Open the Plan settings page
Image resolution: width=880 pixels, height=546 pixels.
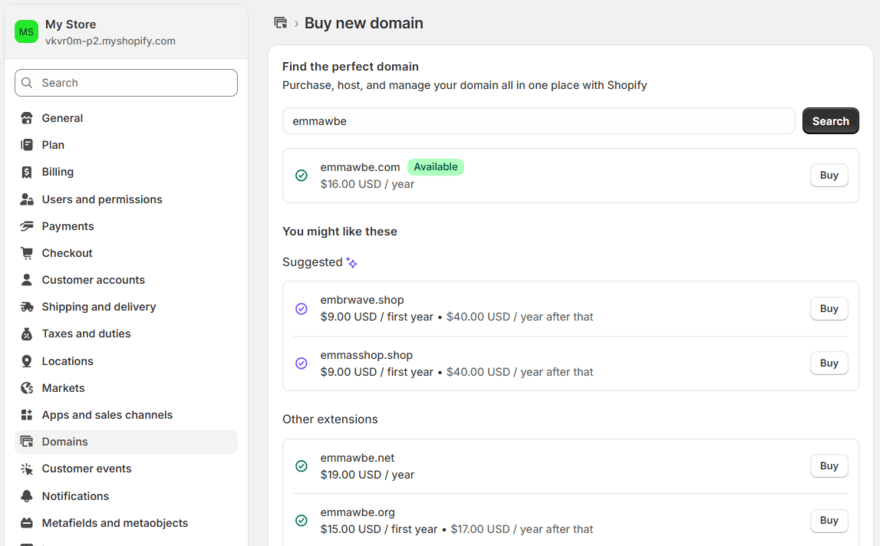coord(53,145)
